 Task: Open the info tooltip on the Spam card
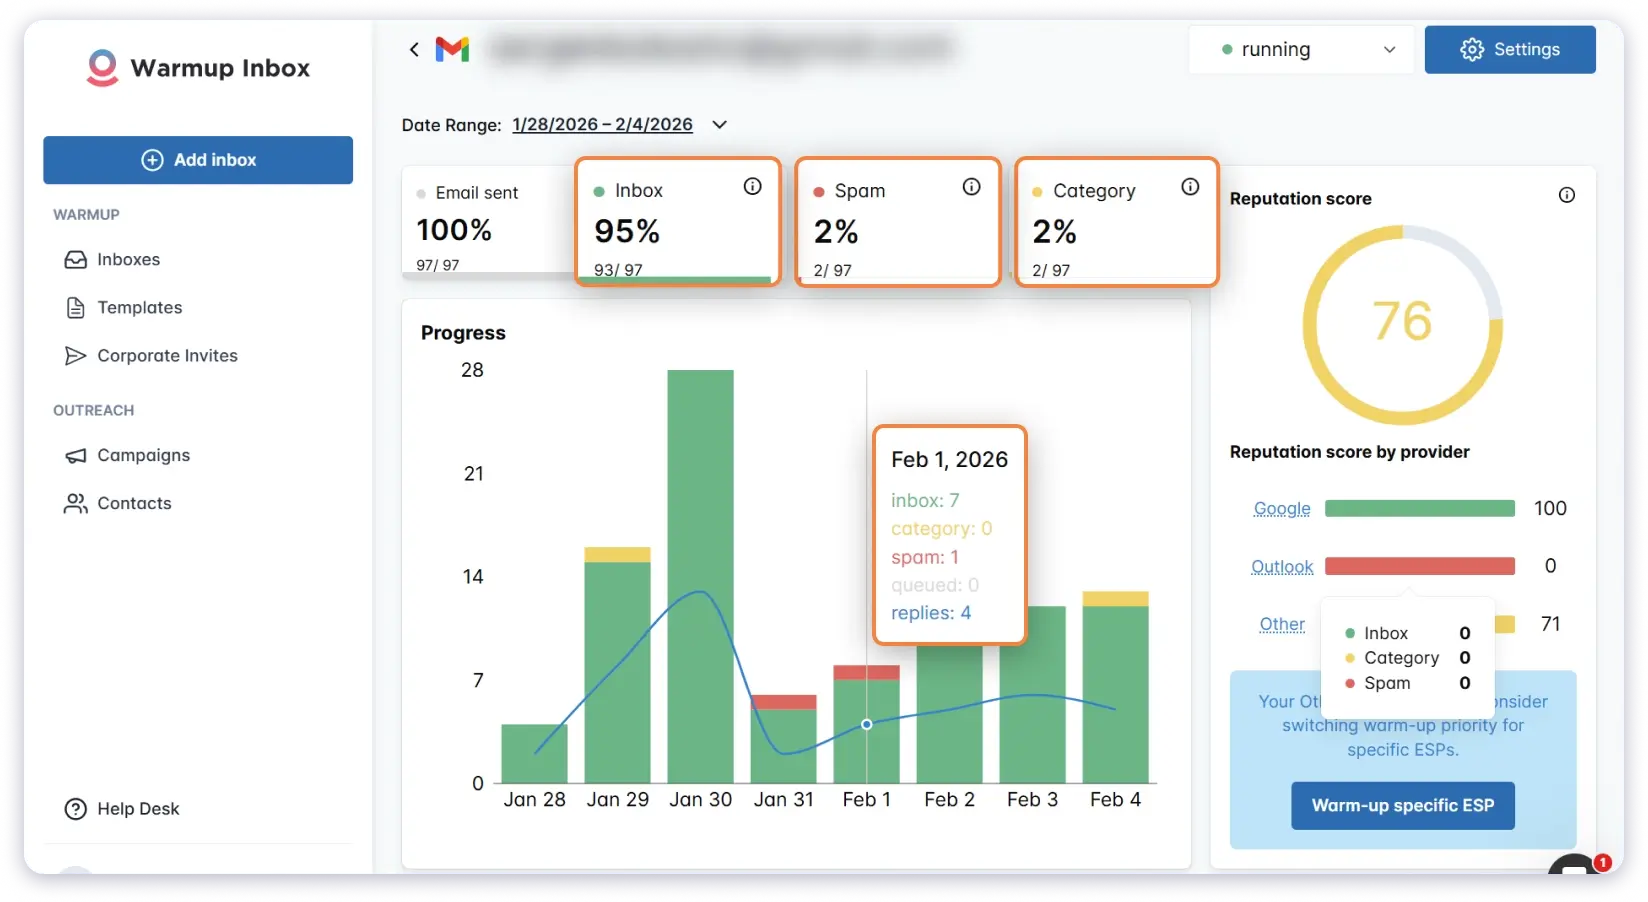971,185
